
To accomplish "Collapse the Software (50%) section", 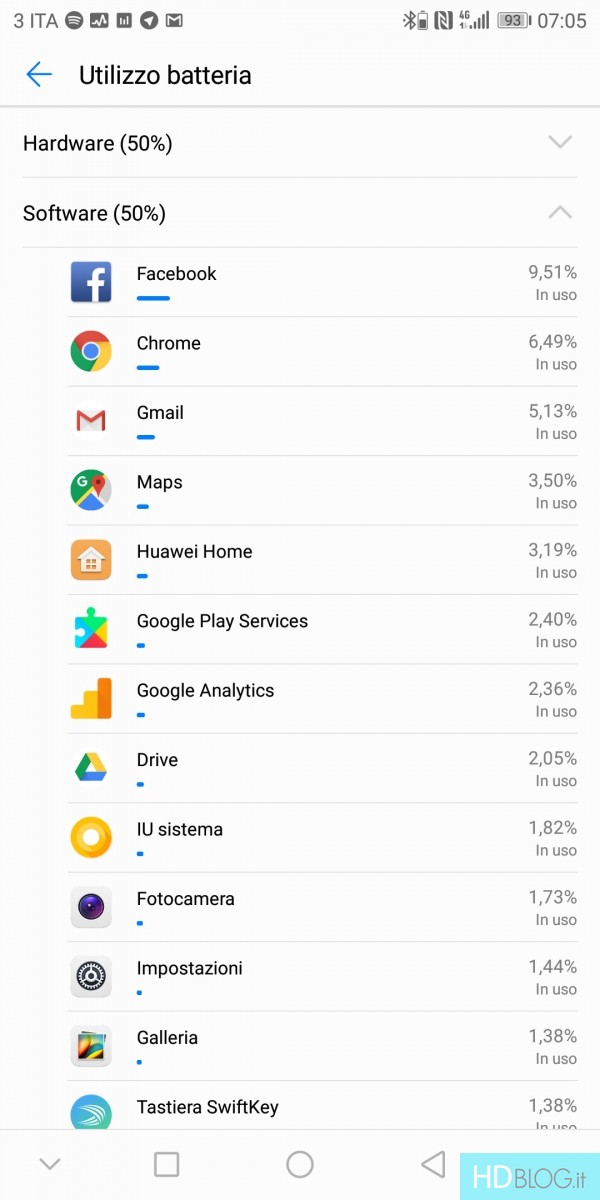I will point(560,213).
